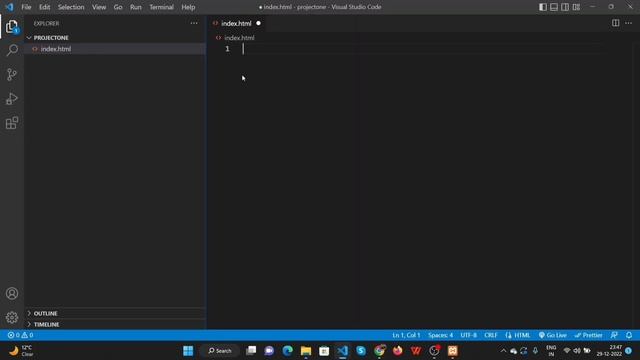Open errors and warnings problems indicator
The height and width of the screenshot is (360, 640).
20,335
